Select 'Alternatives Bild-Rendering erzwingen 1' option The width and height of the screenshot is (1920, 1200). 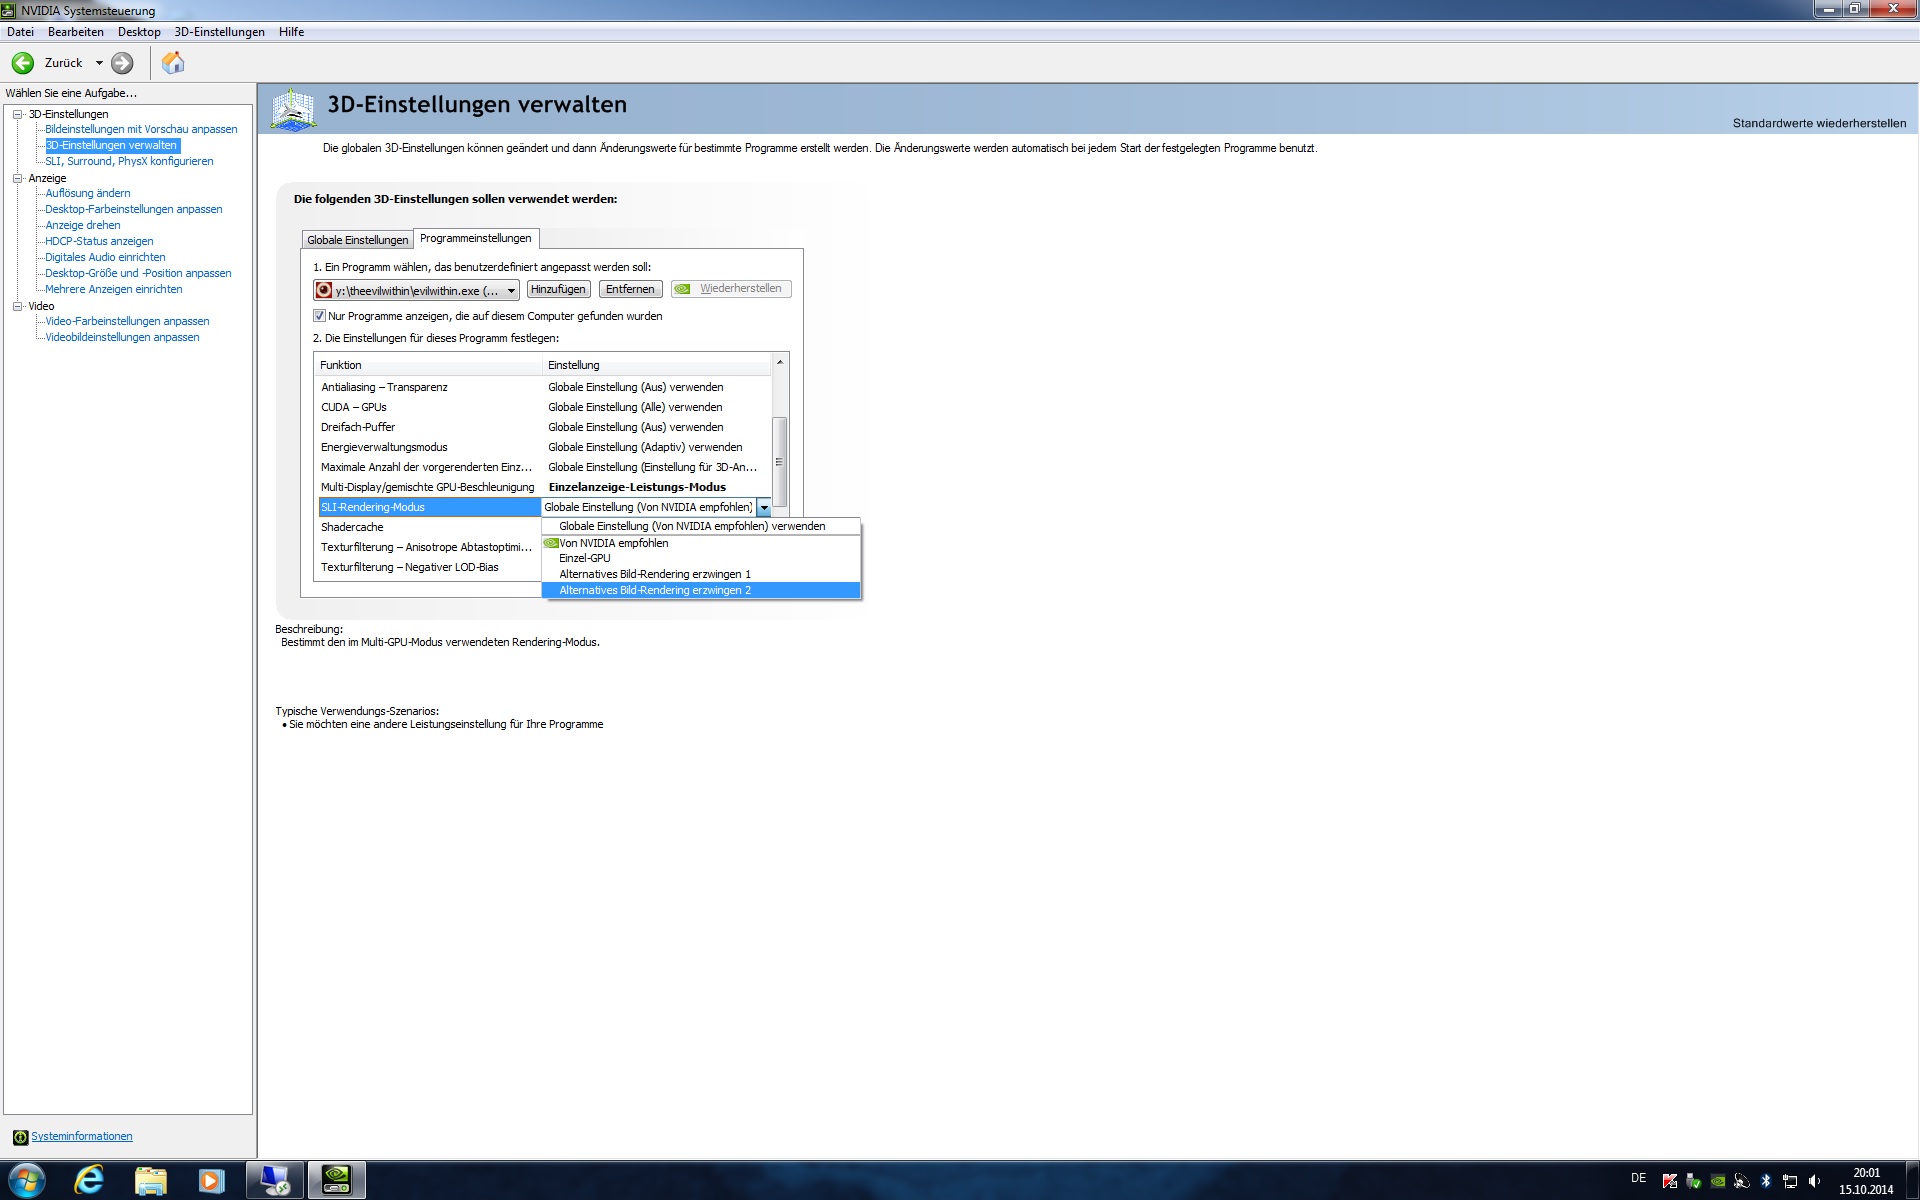[x=654, y=574]
